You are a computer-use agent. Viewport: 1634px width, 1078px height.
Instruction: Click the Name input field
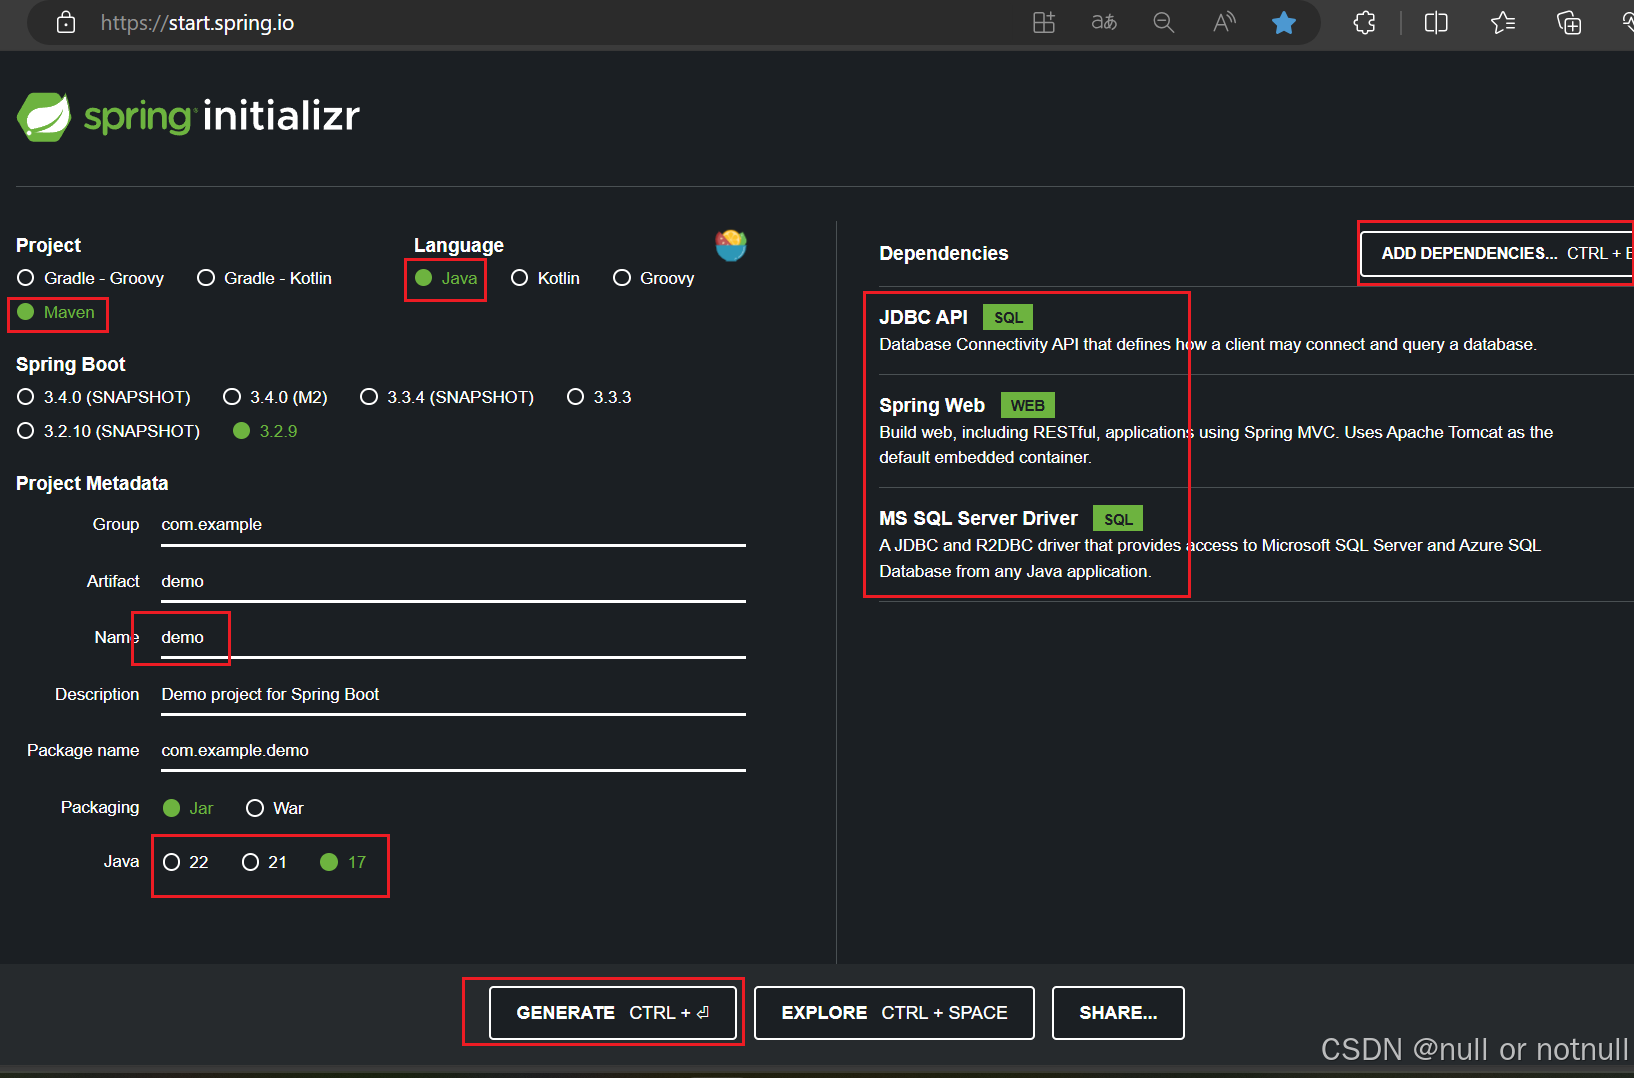(453, 638)
